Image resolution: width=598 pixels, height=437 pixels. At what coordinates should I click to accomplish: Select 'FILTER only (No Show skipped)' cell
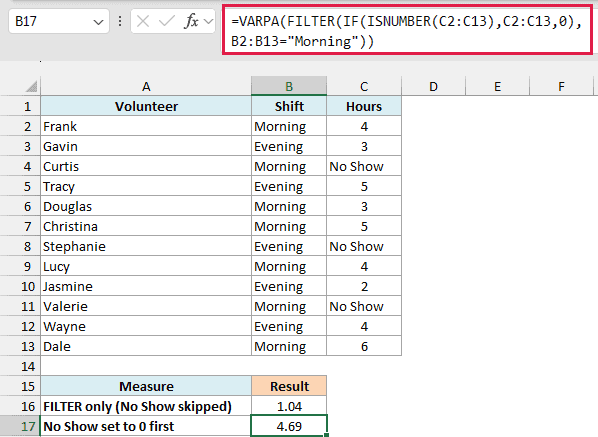[146, 406]
